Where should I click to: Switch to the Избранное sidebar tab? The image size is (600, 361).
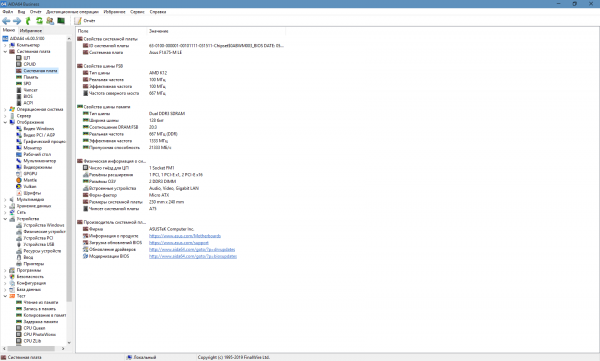pyautogui.click(x=31, y=30)
